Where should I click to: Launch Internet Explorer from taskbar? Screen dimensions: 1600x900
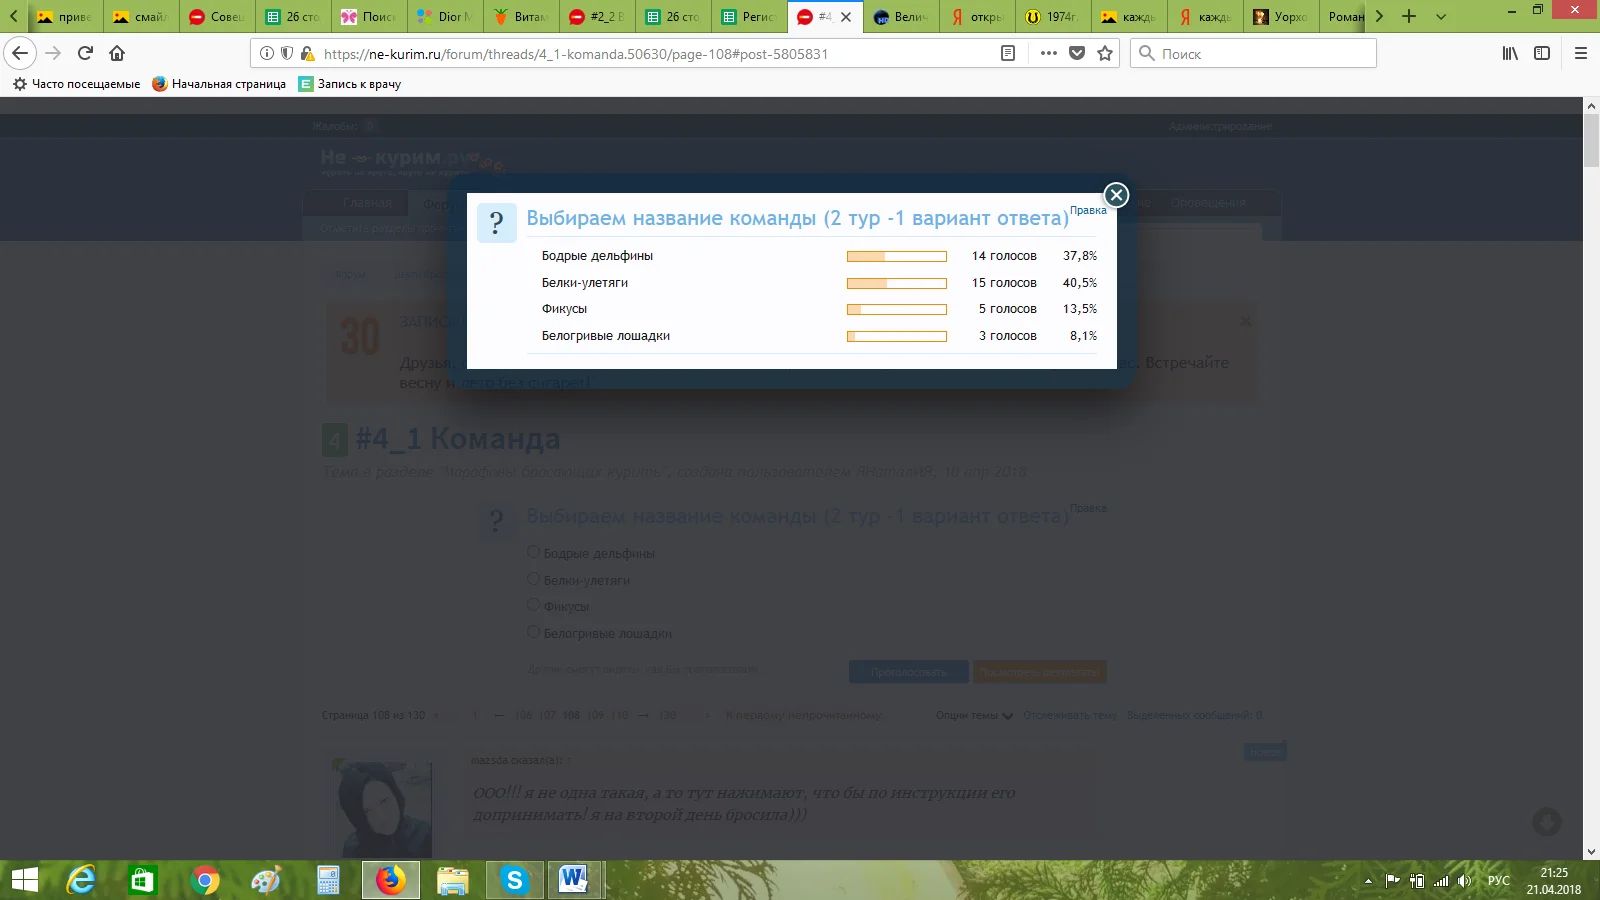tap(81, 880)
